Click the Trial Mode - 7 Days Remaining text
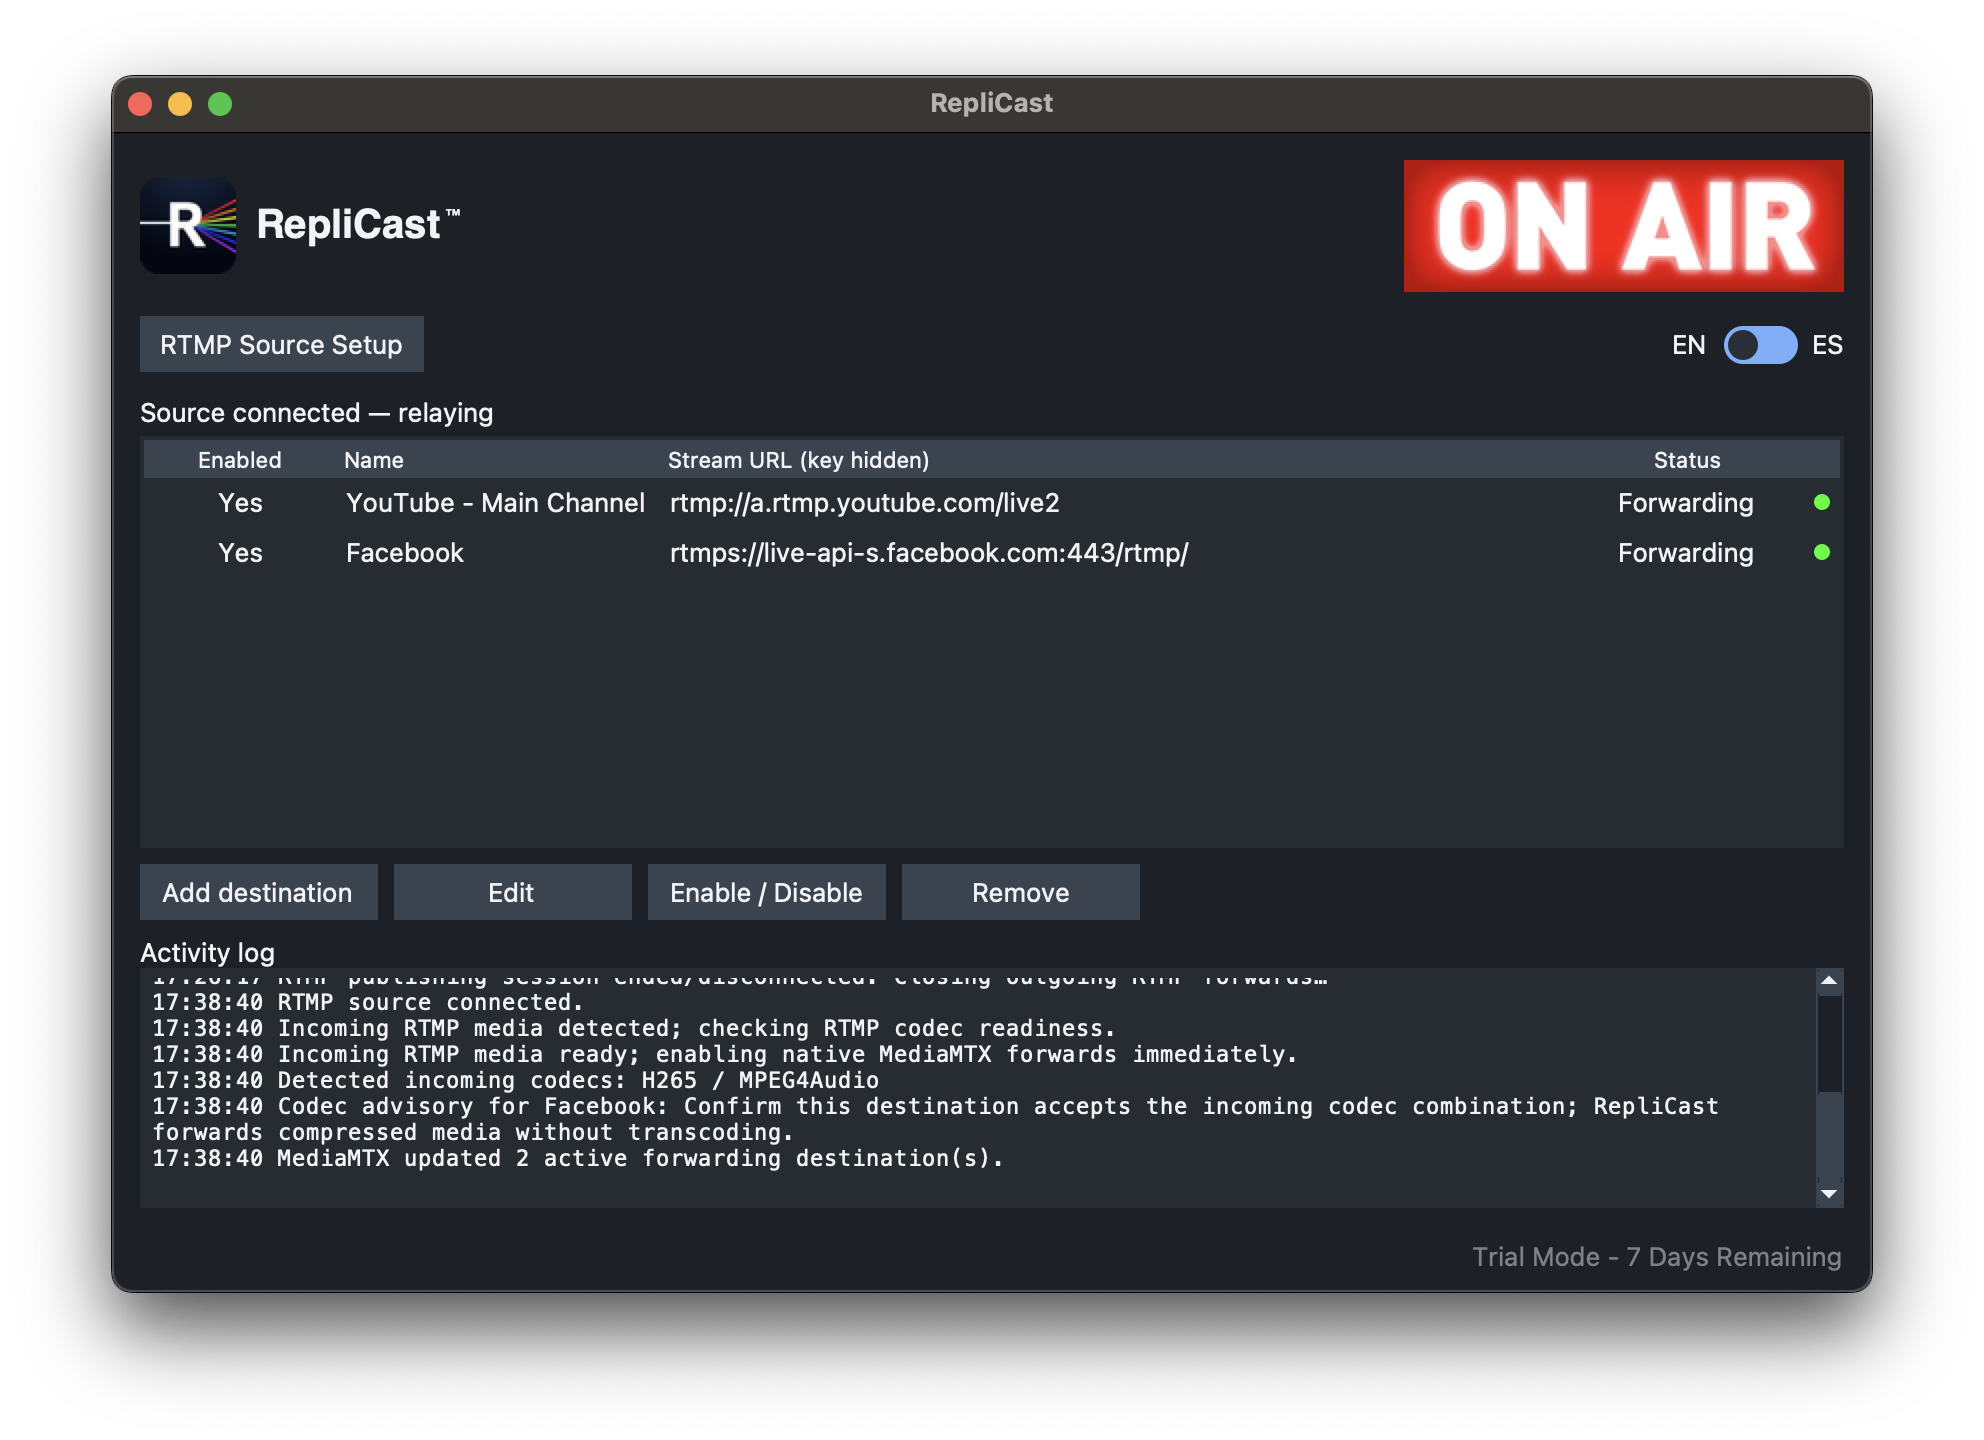Screen dimensions: 1984x1440 pyautogui.click(x=1656, y=1257)
